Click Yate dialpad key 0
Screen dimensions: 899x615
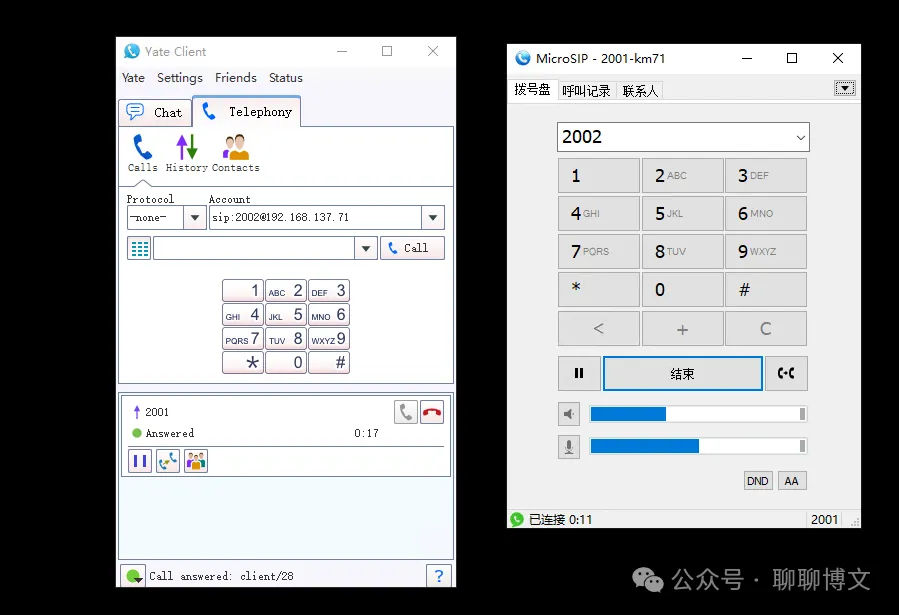[286, 363]
